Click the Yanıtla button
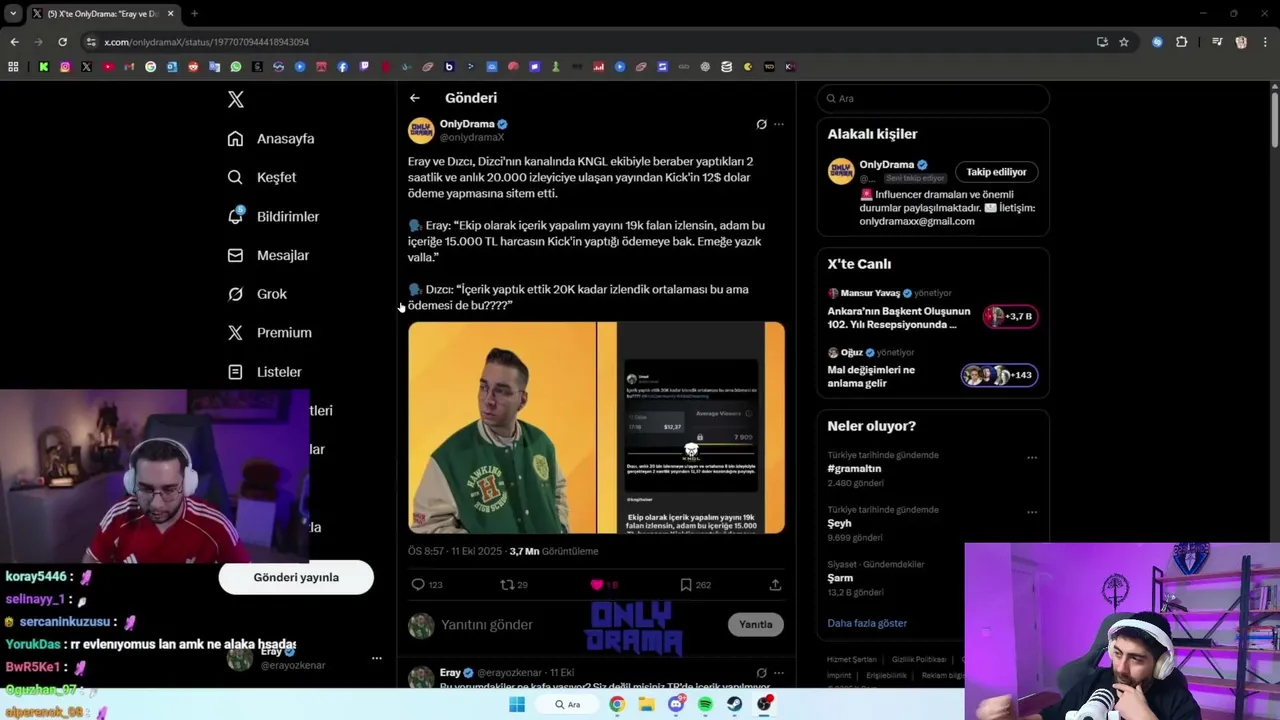 [756, 625]
